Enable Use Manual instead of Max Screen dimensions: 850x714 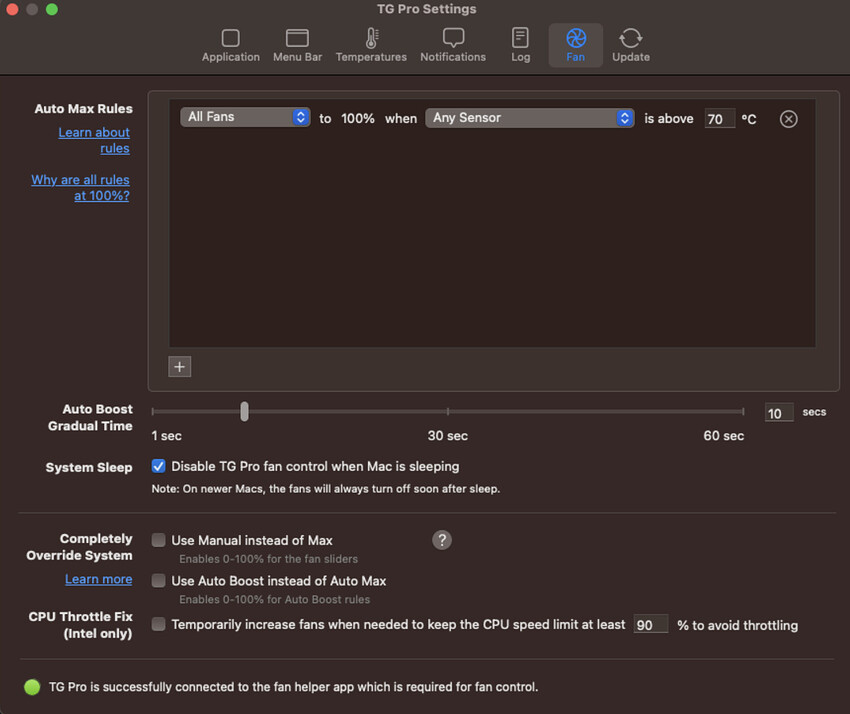click(x=158, y=540)
